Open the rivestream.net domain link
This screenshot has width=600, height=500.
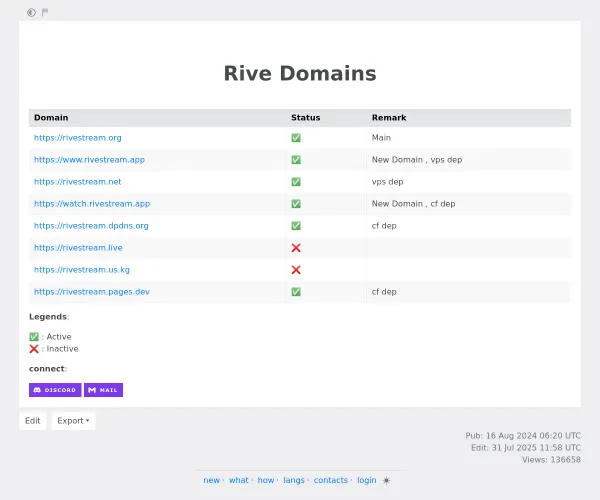pyautogui.click(x=77, y=182)
